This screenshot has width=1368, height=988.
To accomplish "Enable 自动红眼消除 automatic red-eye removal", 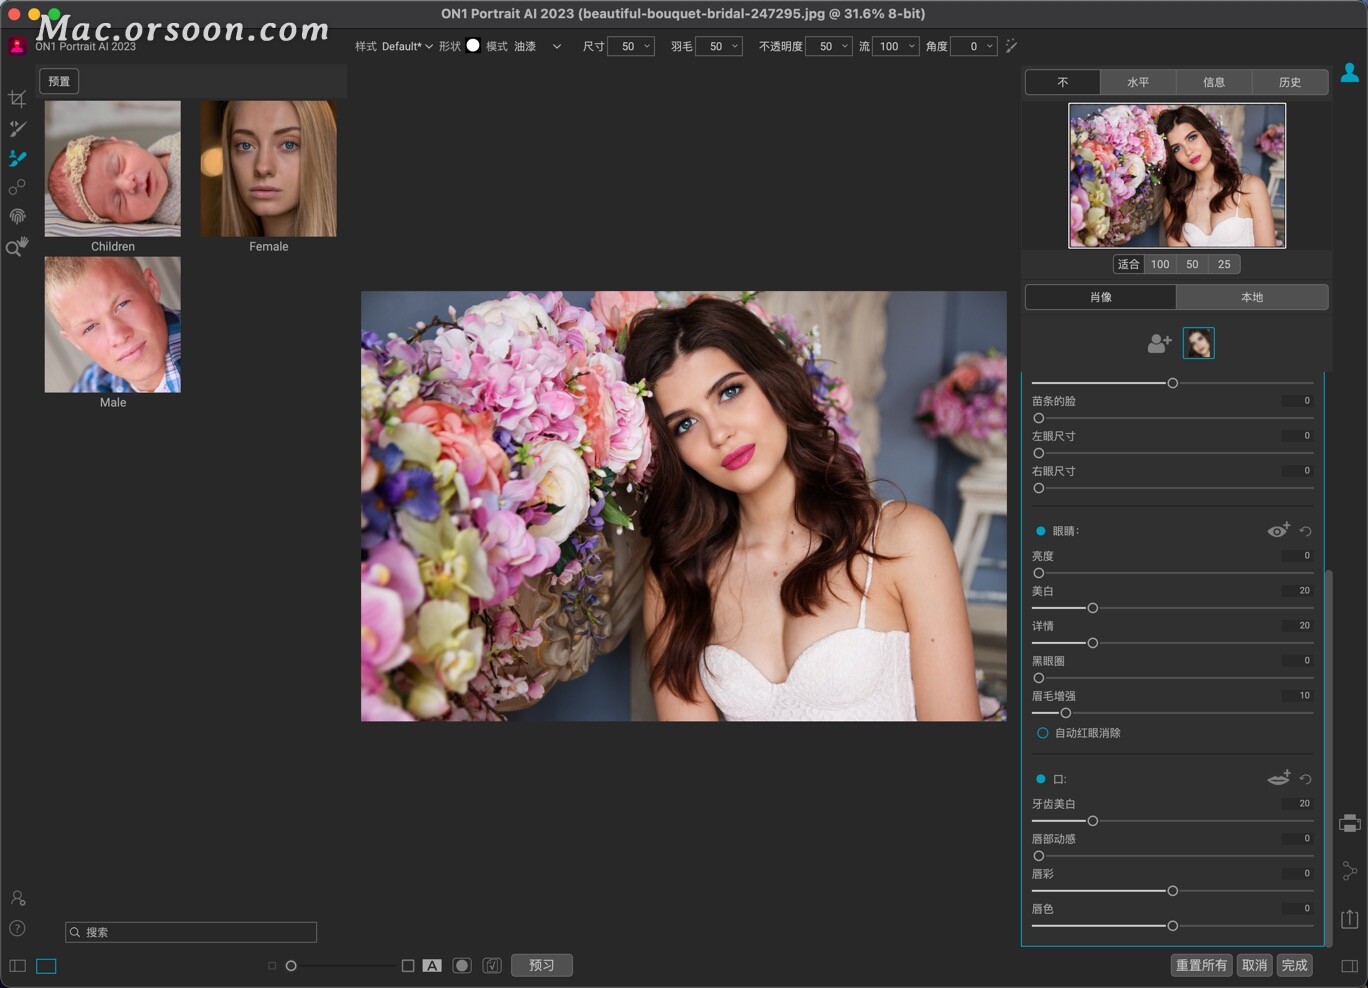I will click(1043, 733).
